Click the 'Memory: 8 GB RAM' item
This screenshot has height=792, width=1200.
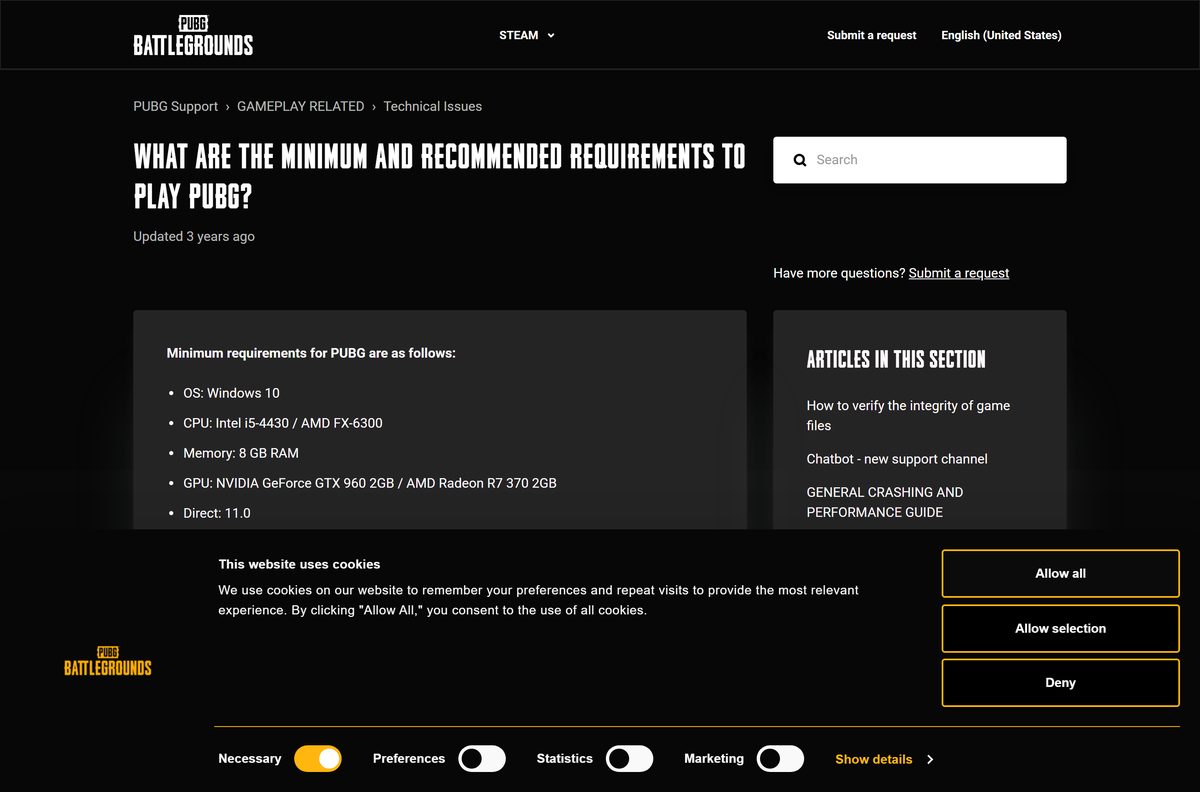(241, 453)
